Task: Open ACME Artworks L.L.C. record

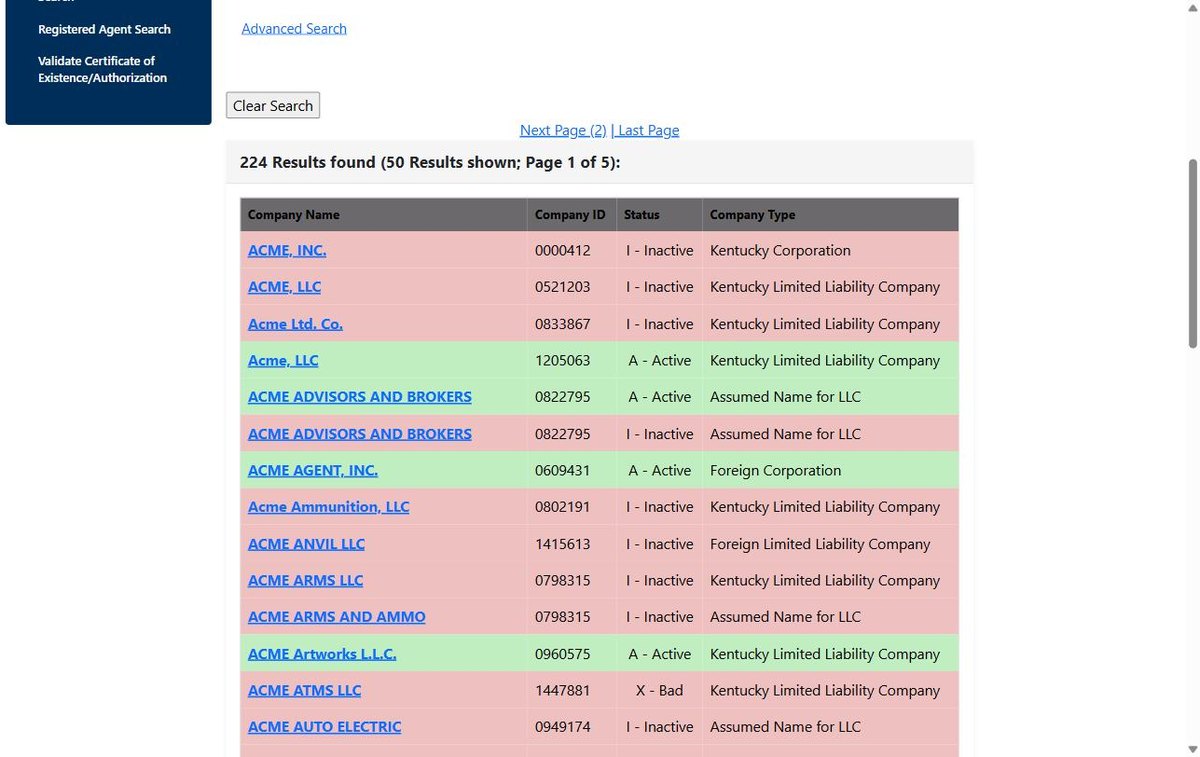Action: [322, 654]
